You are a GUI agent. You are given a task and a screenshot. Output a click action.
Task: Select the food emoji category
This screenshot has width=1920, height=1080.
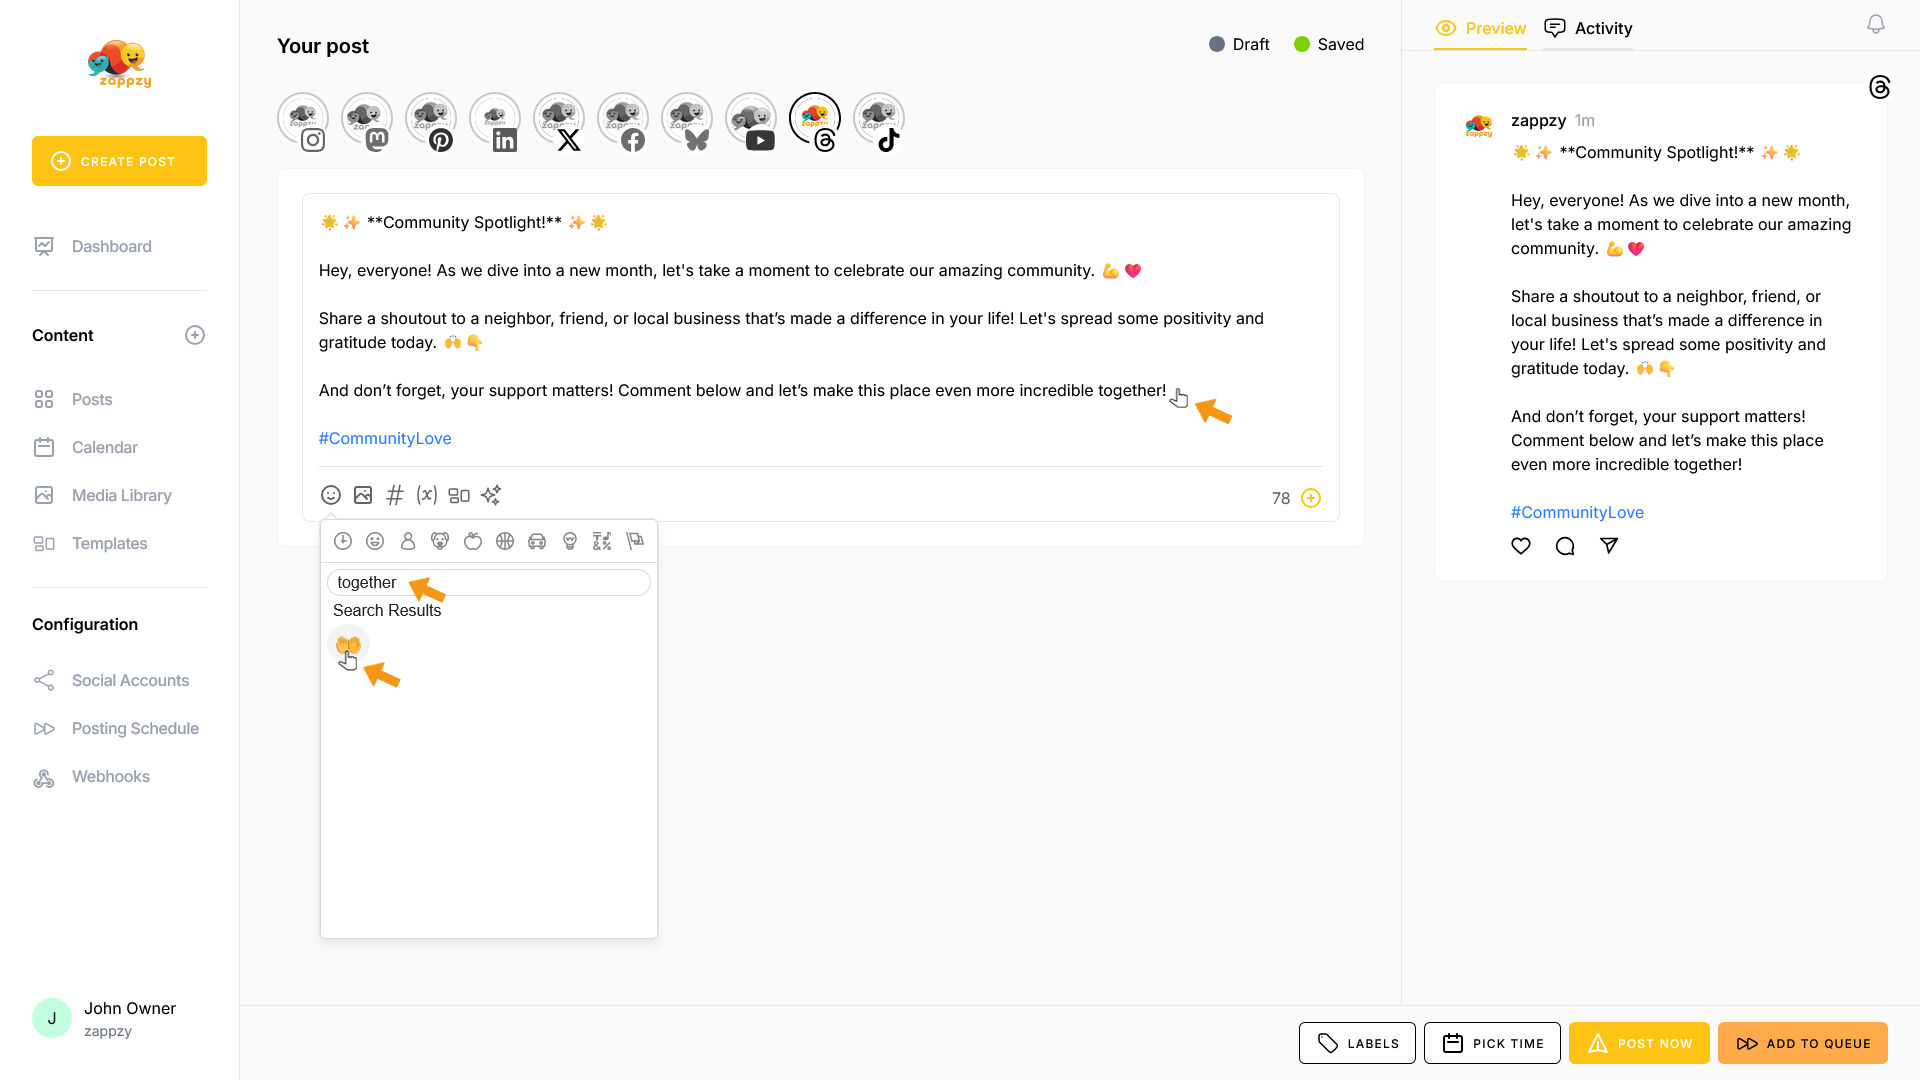tap(473, 541)
